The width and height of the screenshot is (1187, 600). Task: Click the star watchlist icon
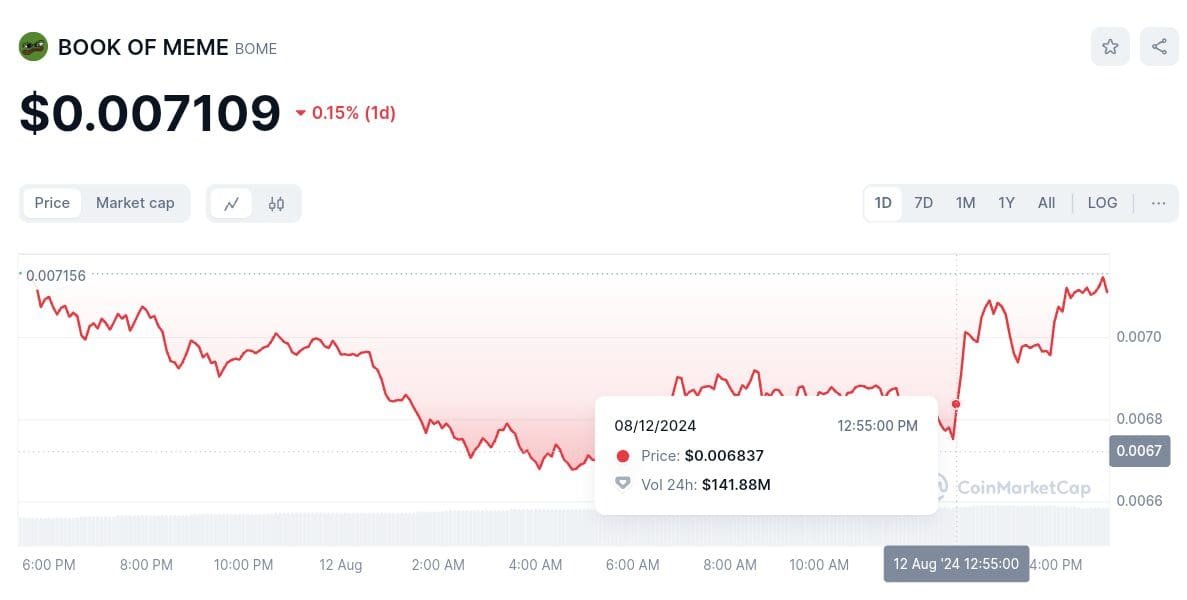1110,46
